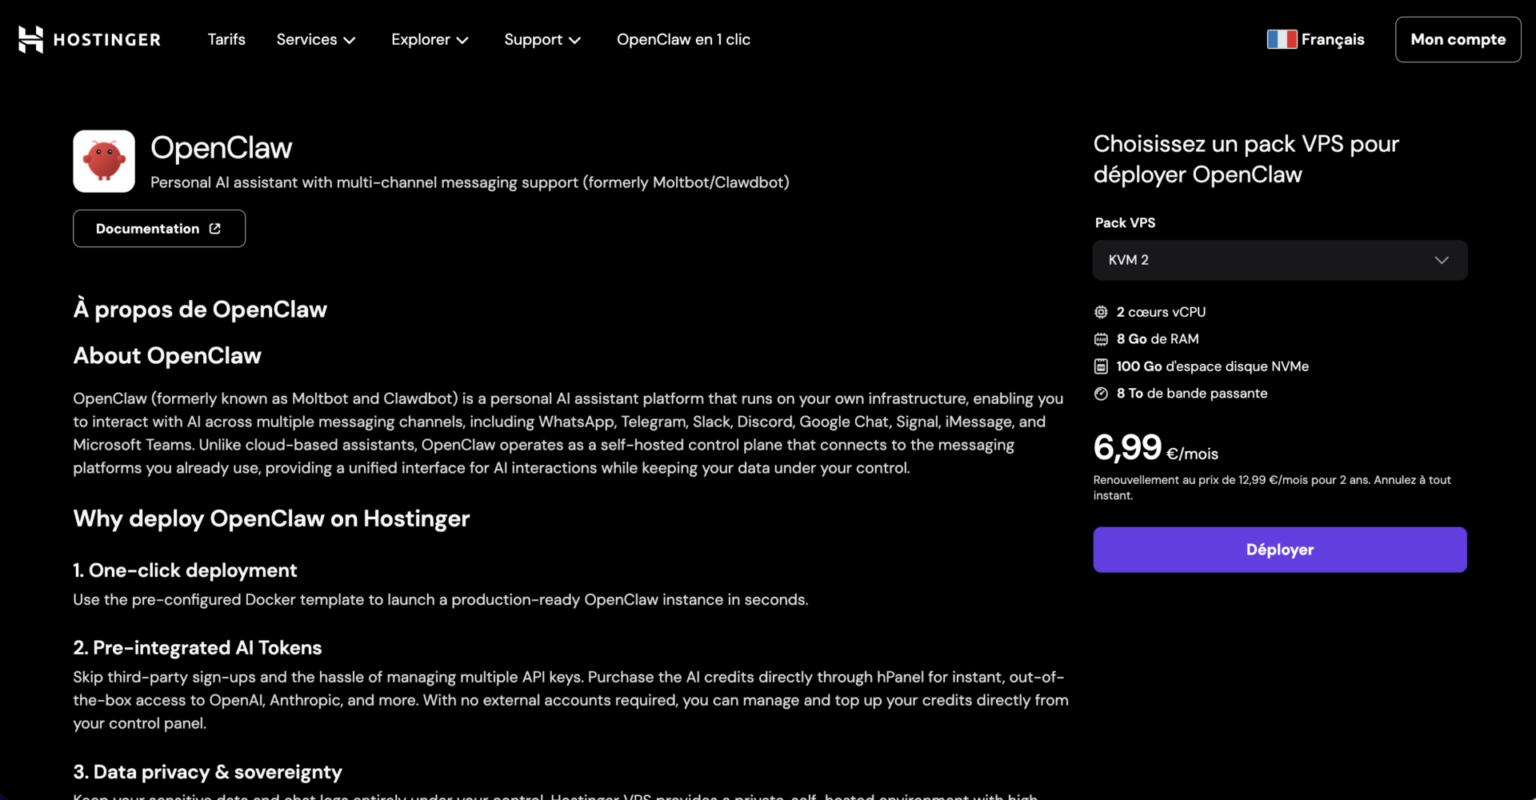
Task: Expand the Services menu chevron
Action: (349, 40)
